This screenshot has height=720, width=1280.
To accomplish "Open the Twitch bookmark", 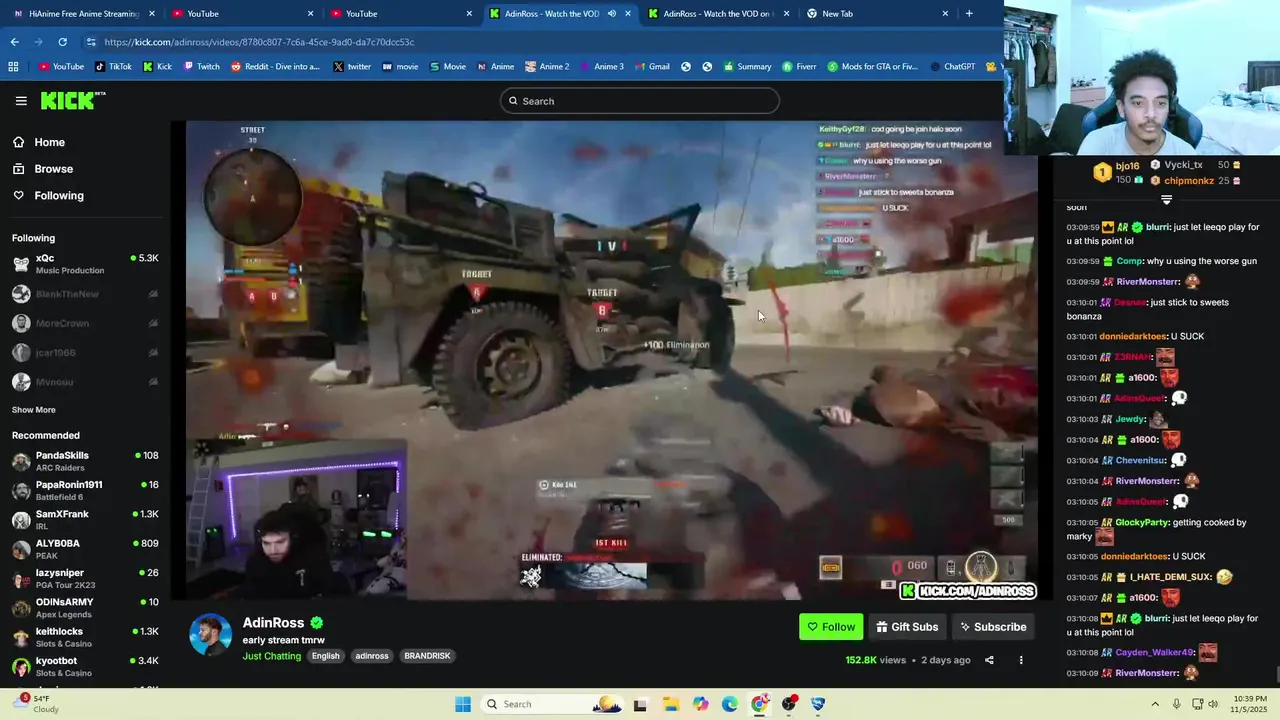I will pos(201,67).
